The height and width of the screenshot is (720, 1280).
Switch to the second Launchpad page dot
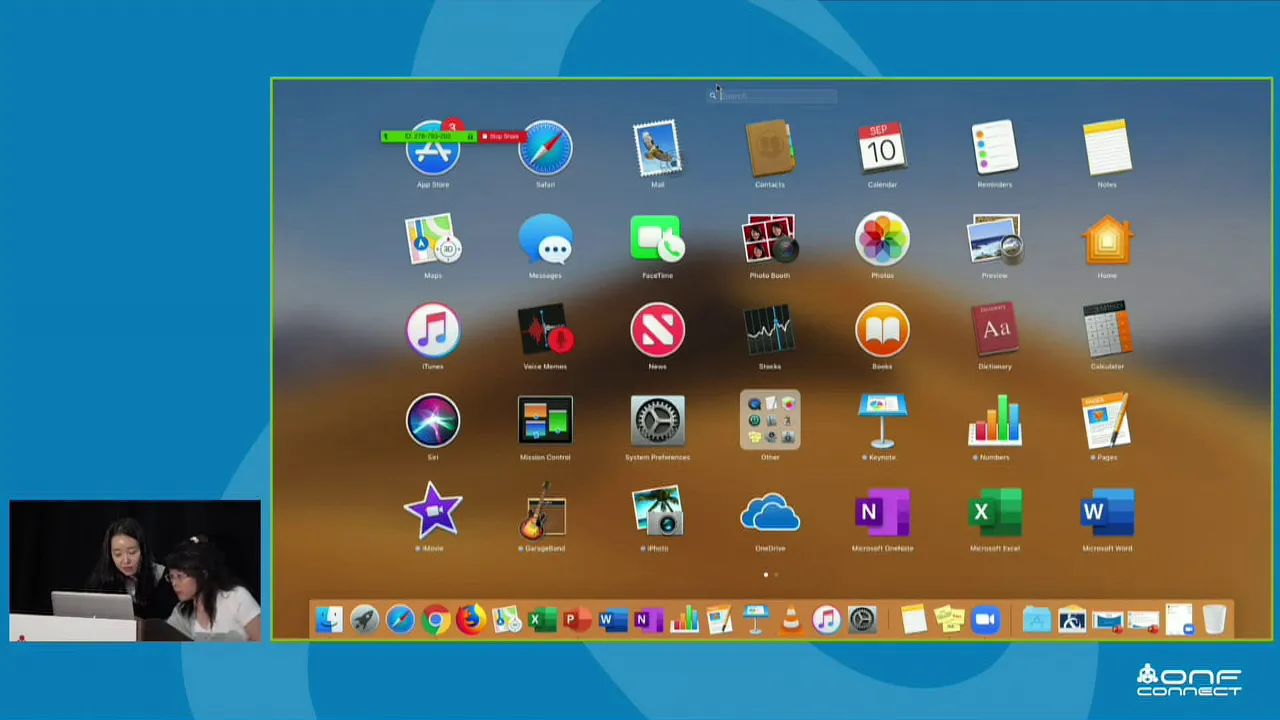click(x=776, y=575)
